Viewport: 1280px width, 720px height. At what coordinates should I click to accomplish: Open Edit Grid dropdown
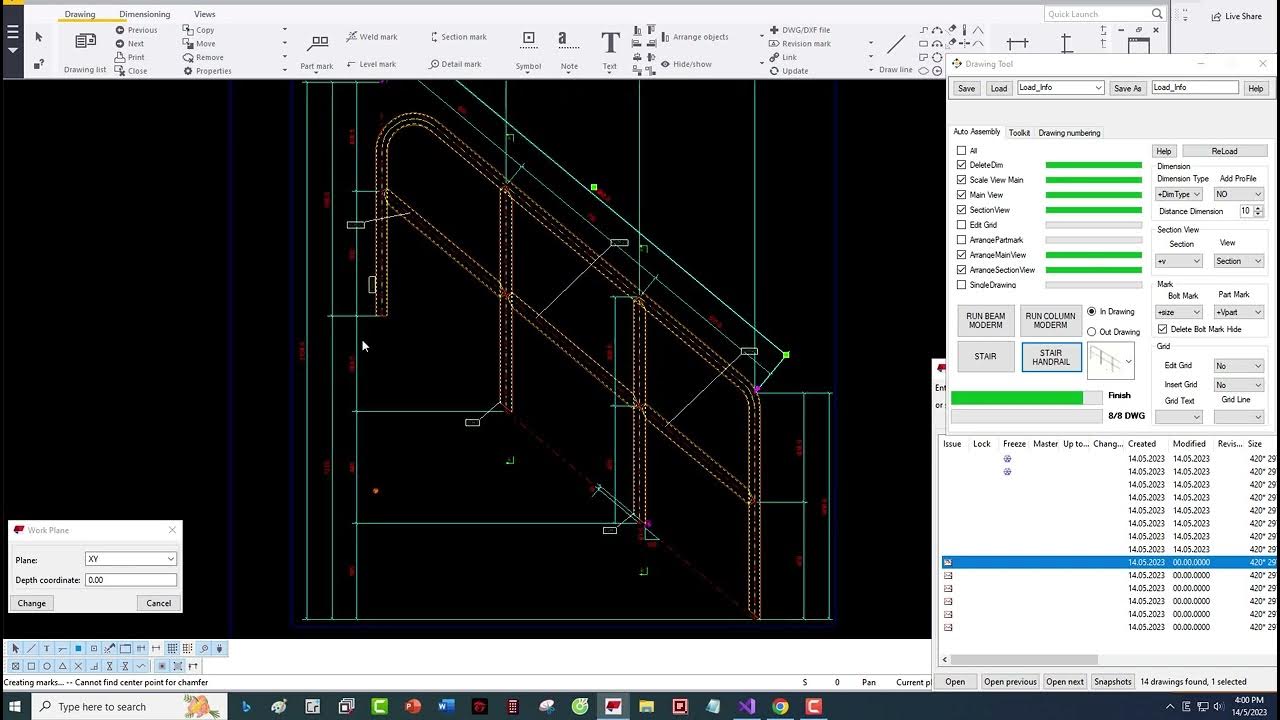(1239, 366)
